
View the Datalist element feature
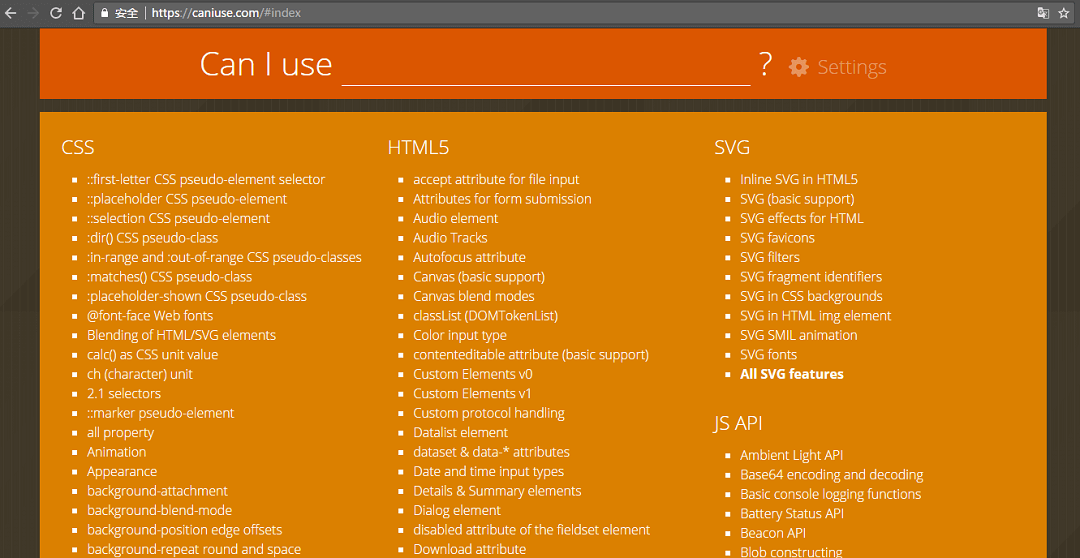coord(460,433)
